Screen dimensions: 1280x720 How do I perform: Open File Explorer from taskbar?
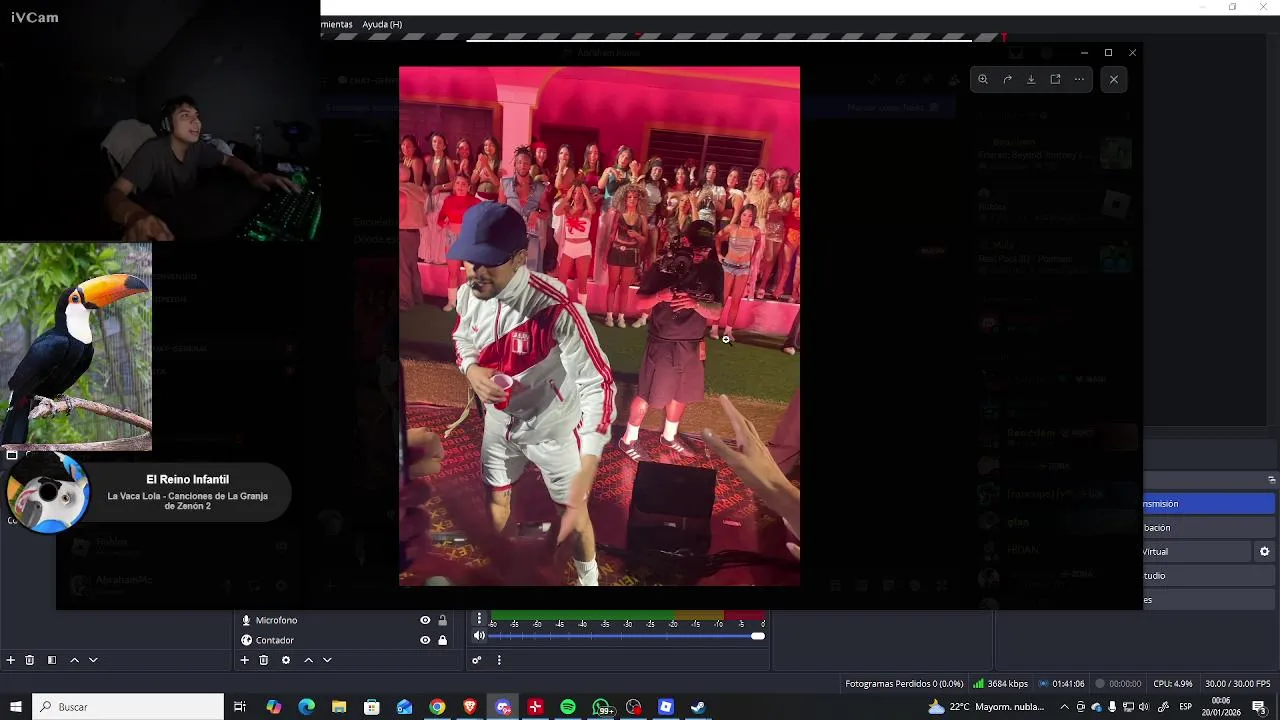(339, 707)
